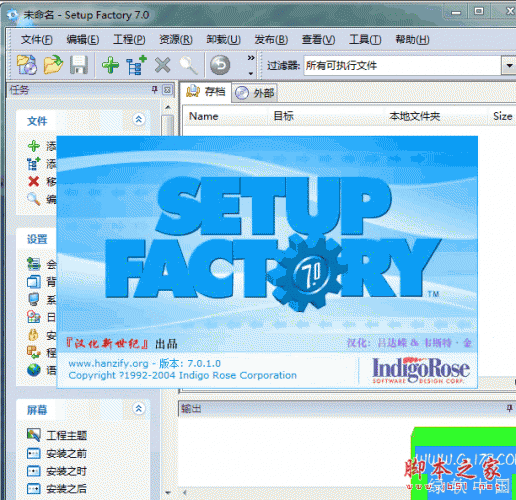The image size is (516, 500).
Task: Click the globe languages icon
Action: coord(34,370)
